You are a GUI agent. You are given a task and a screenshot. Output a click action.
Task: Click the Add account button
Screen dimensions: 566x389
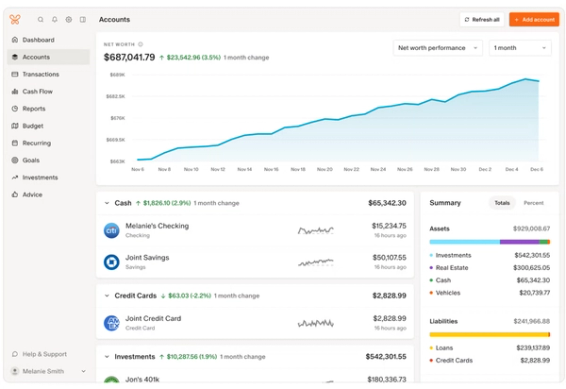[x=534, y=19]
